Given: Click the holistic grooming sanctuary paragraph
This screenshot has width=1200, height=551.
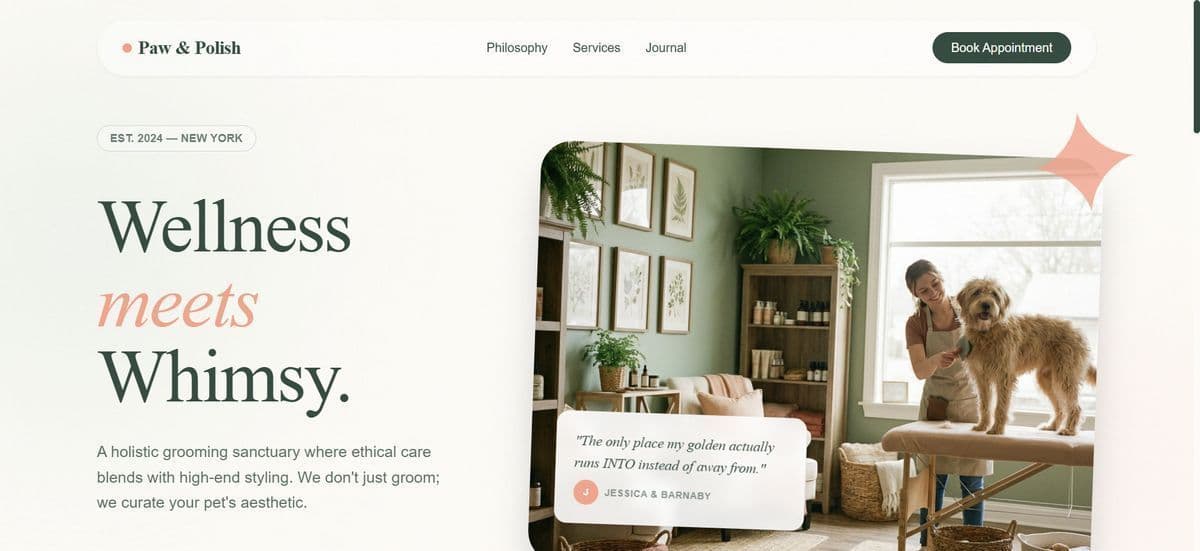Looking at the screenshot, I should pos(269,477).
